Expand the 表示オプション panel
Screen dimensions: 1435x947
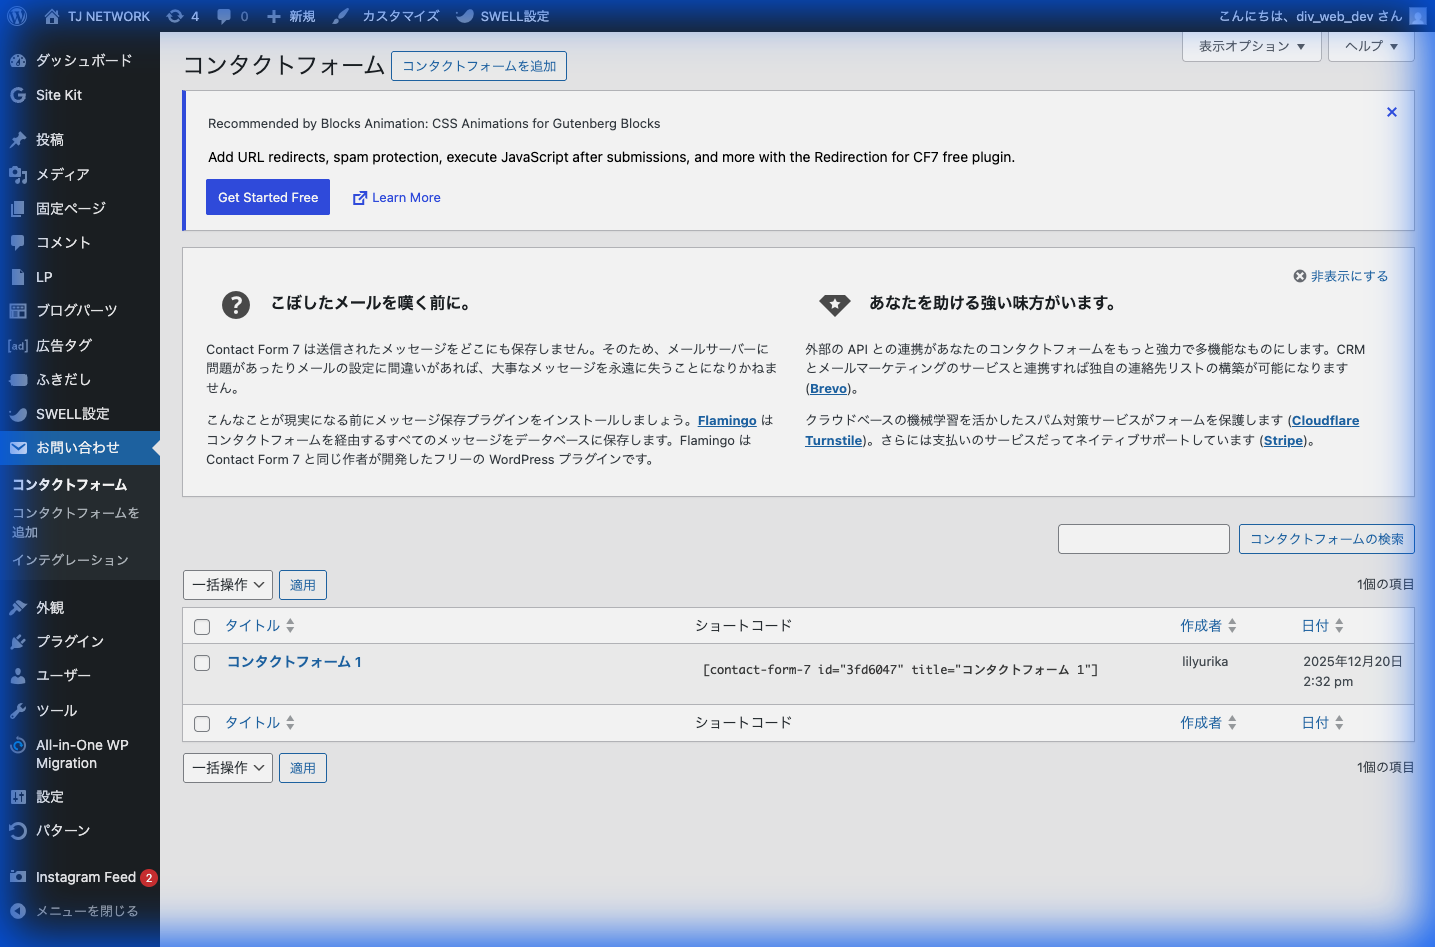tap(1251, 46)
